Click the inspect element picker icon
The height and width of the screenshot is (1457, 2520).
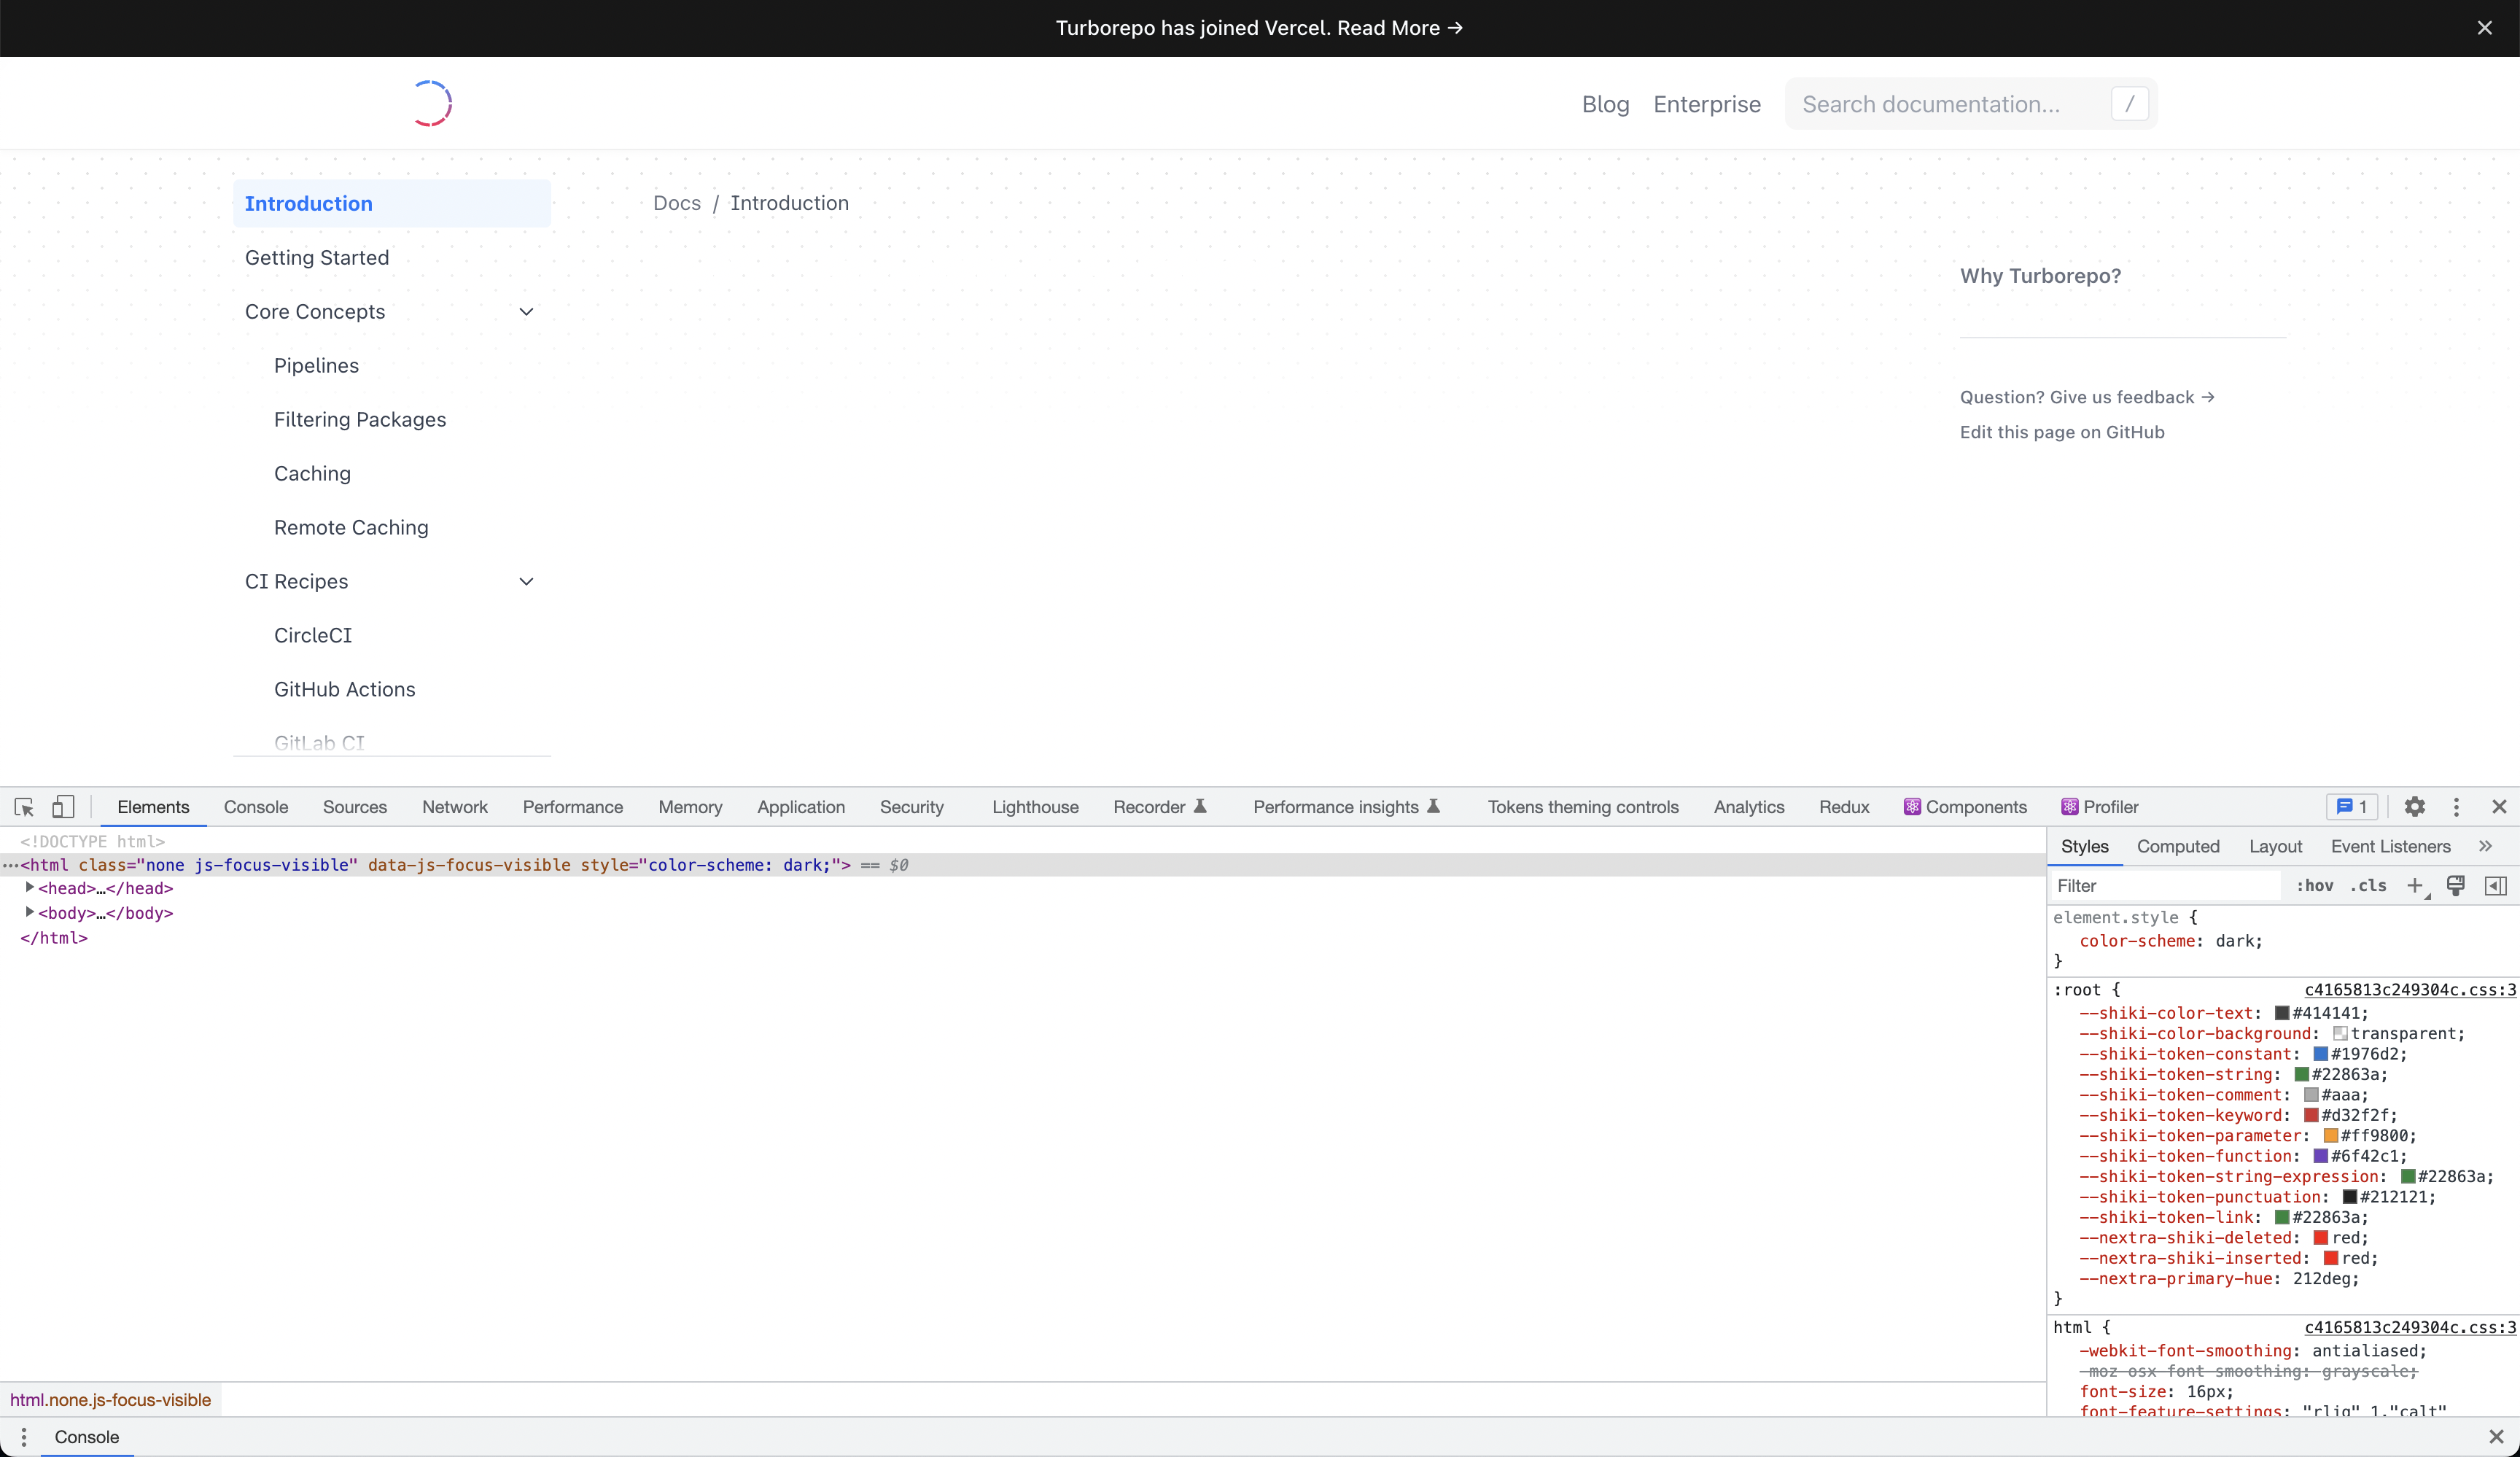point(24,807)
